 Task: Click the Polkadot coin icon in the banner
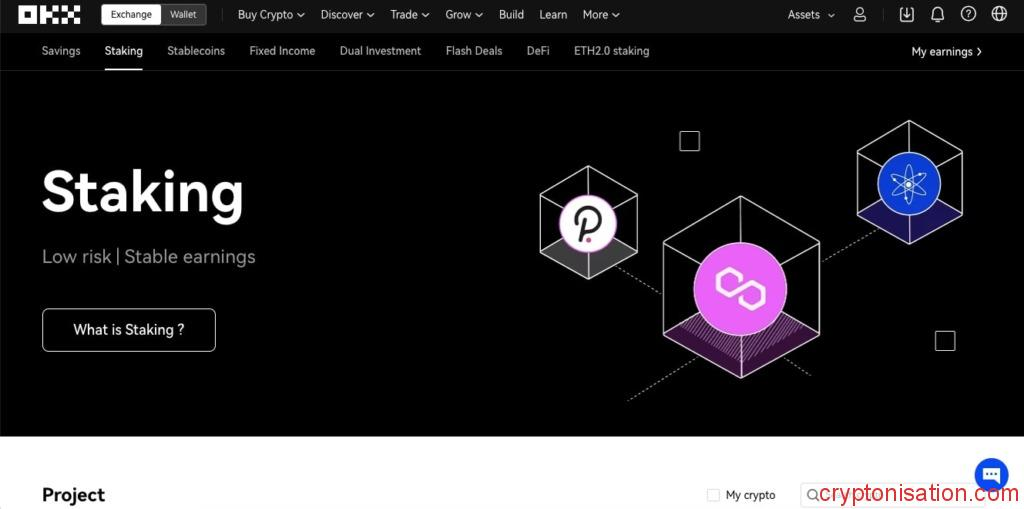[x=587, y=223]
